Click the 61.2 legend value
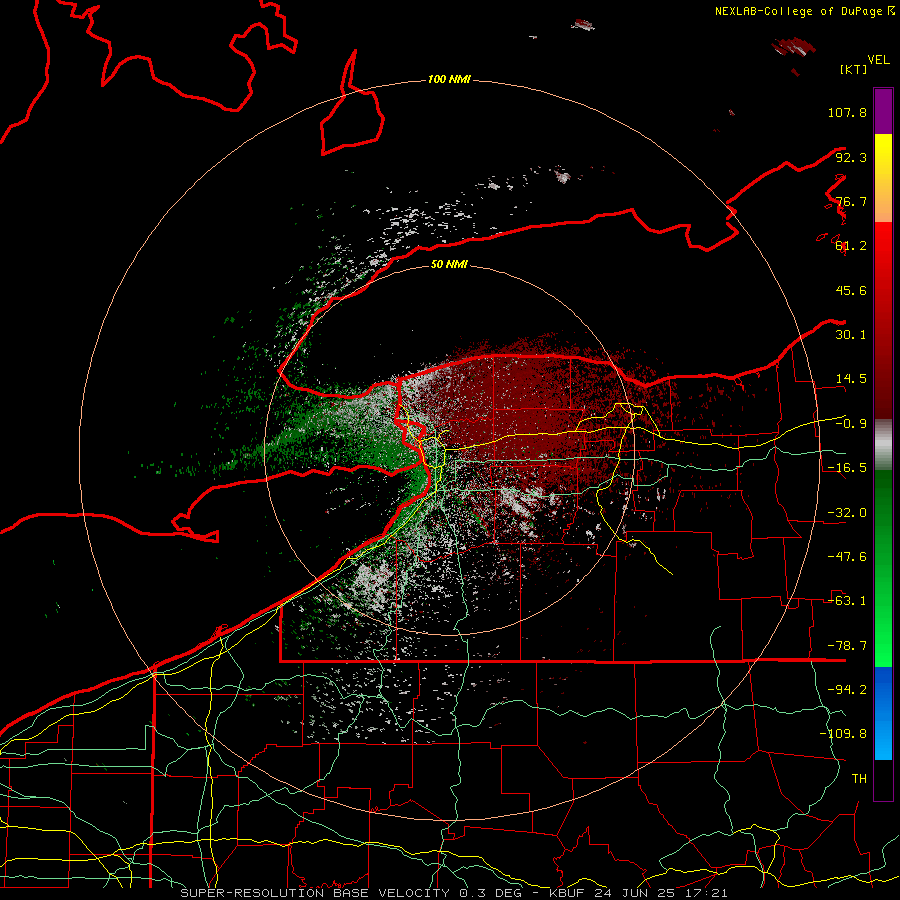This screenshot has width=900, height=900. pyautogui.click(x=851, y=246)
